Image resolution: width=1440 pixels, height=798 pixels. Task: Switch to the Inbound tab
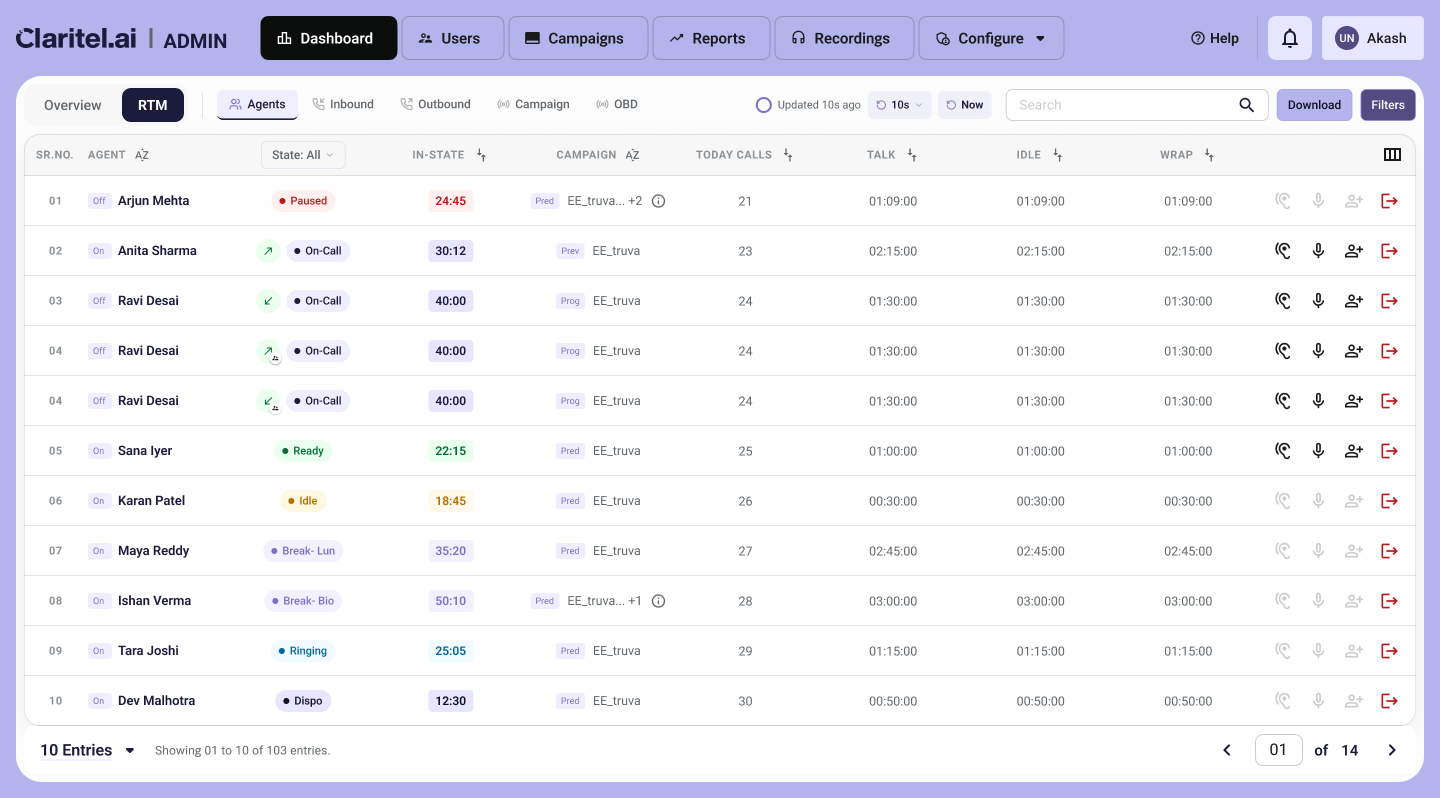(x=343, y=104)
